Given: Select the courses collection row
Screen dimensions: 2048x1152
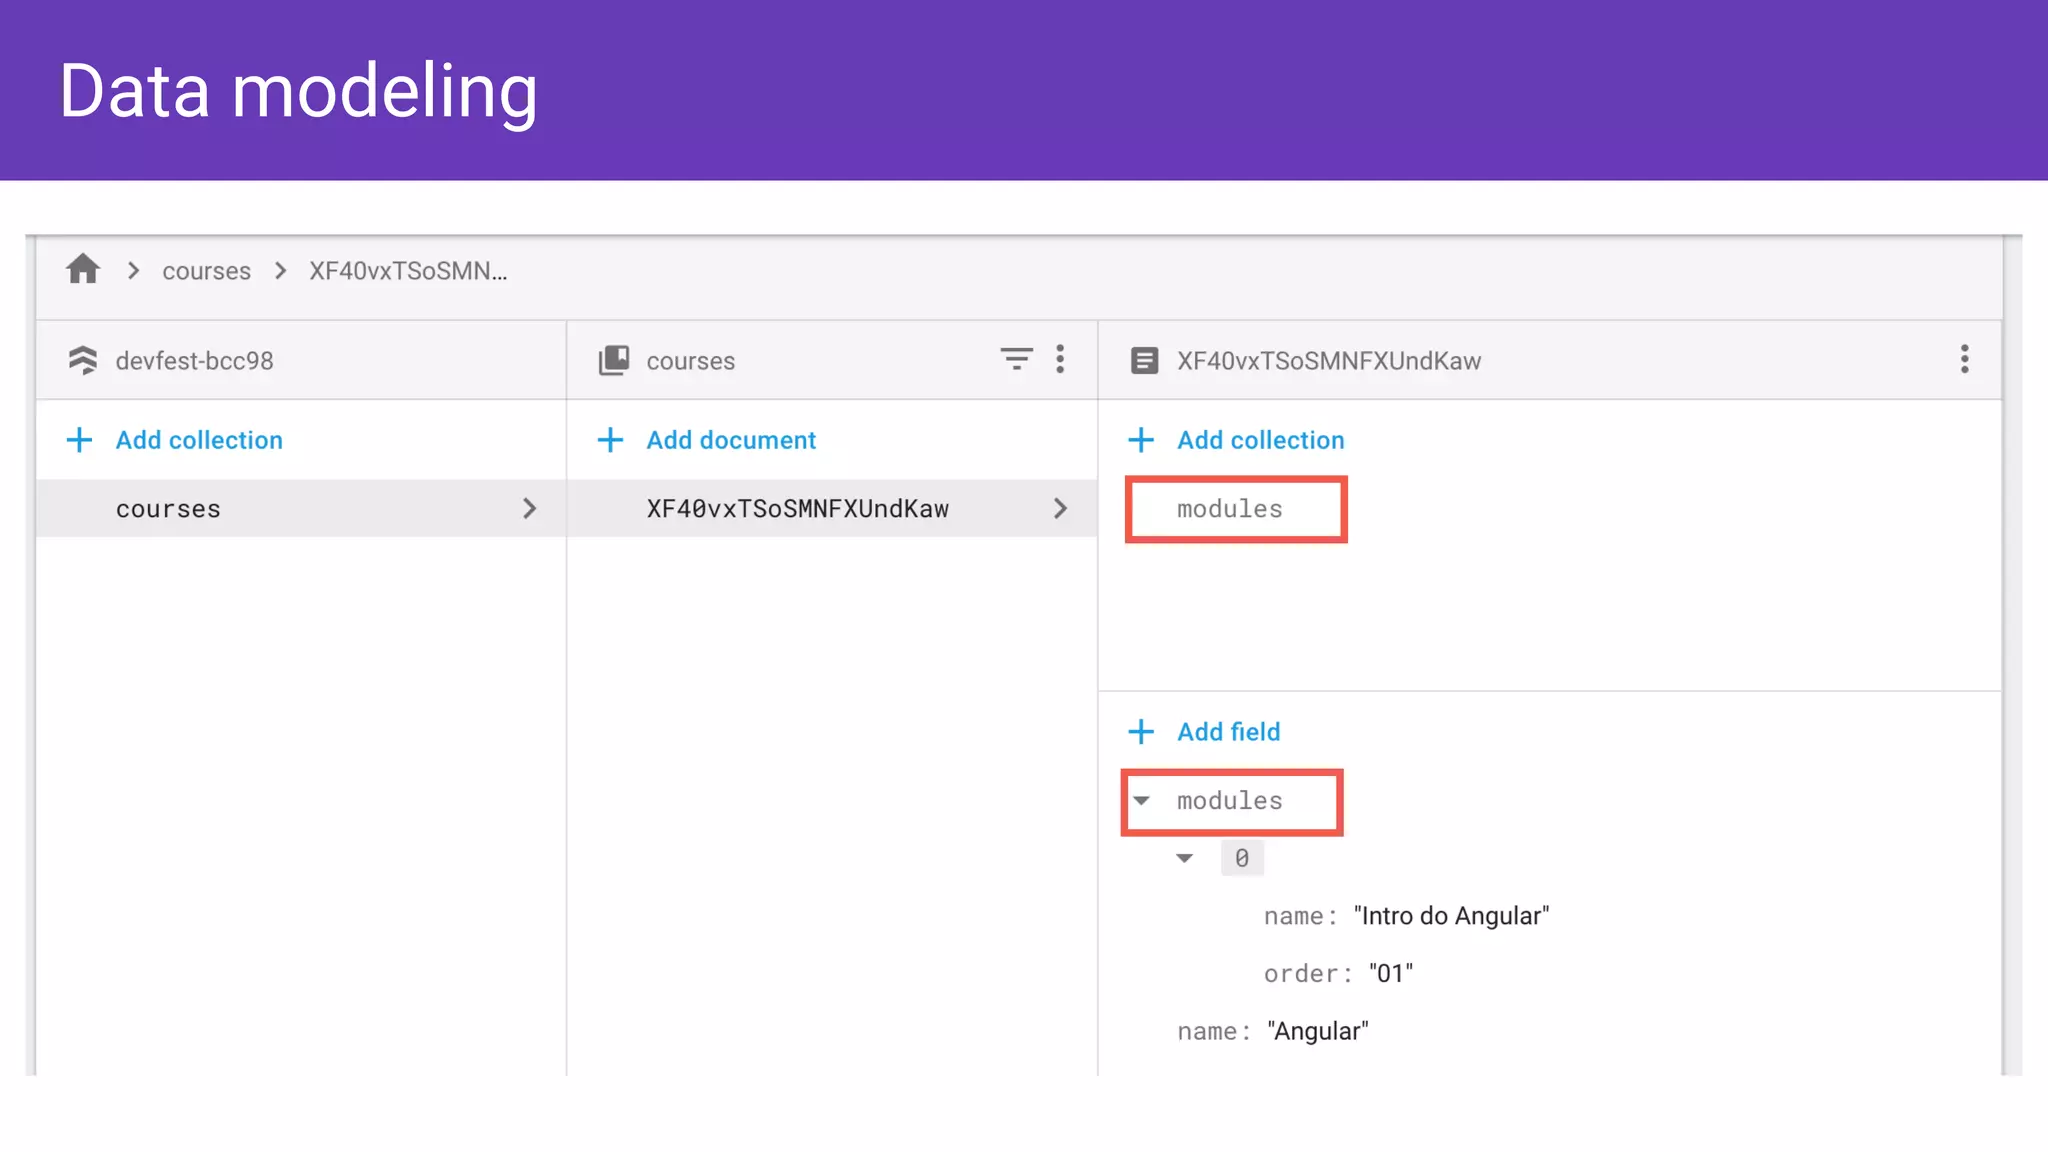Looking at the screenshot, I should [168, 509].
